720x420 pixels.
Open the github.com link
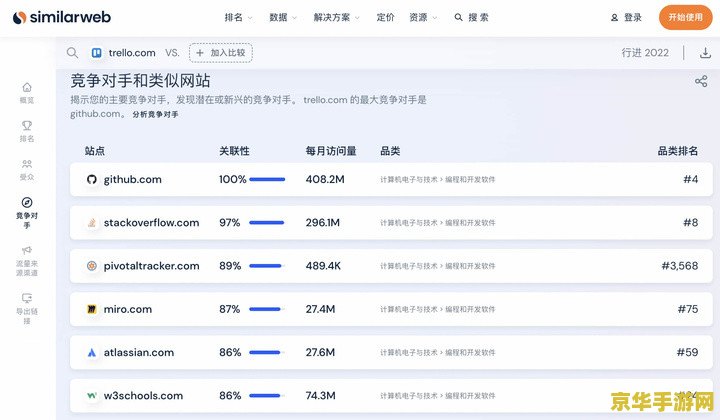point(133,179)
